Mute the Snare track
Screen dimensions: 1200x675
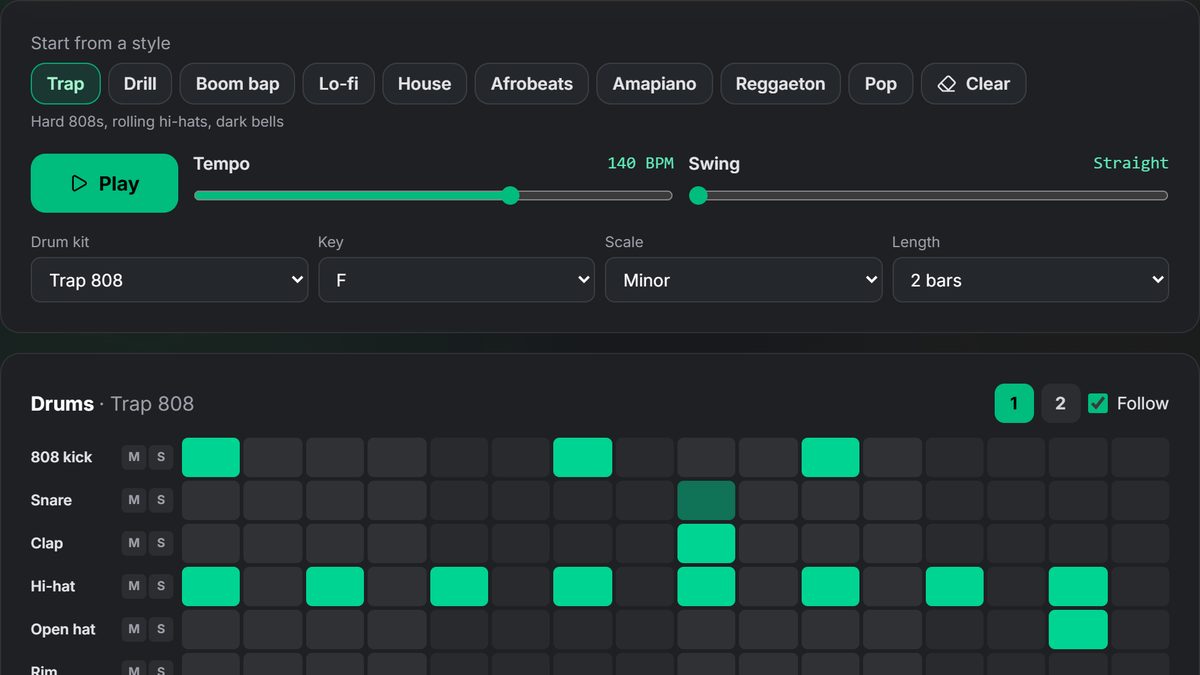[x=134, y=500]
